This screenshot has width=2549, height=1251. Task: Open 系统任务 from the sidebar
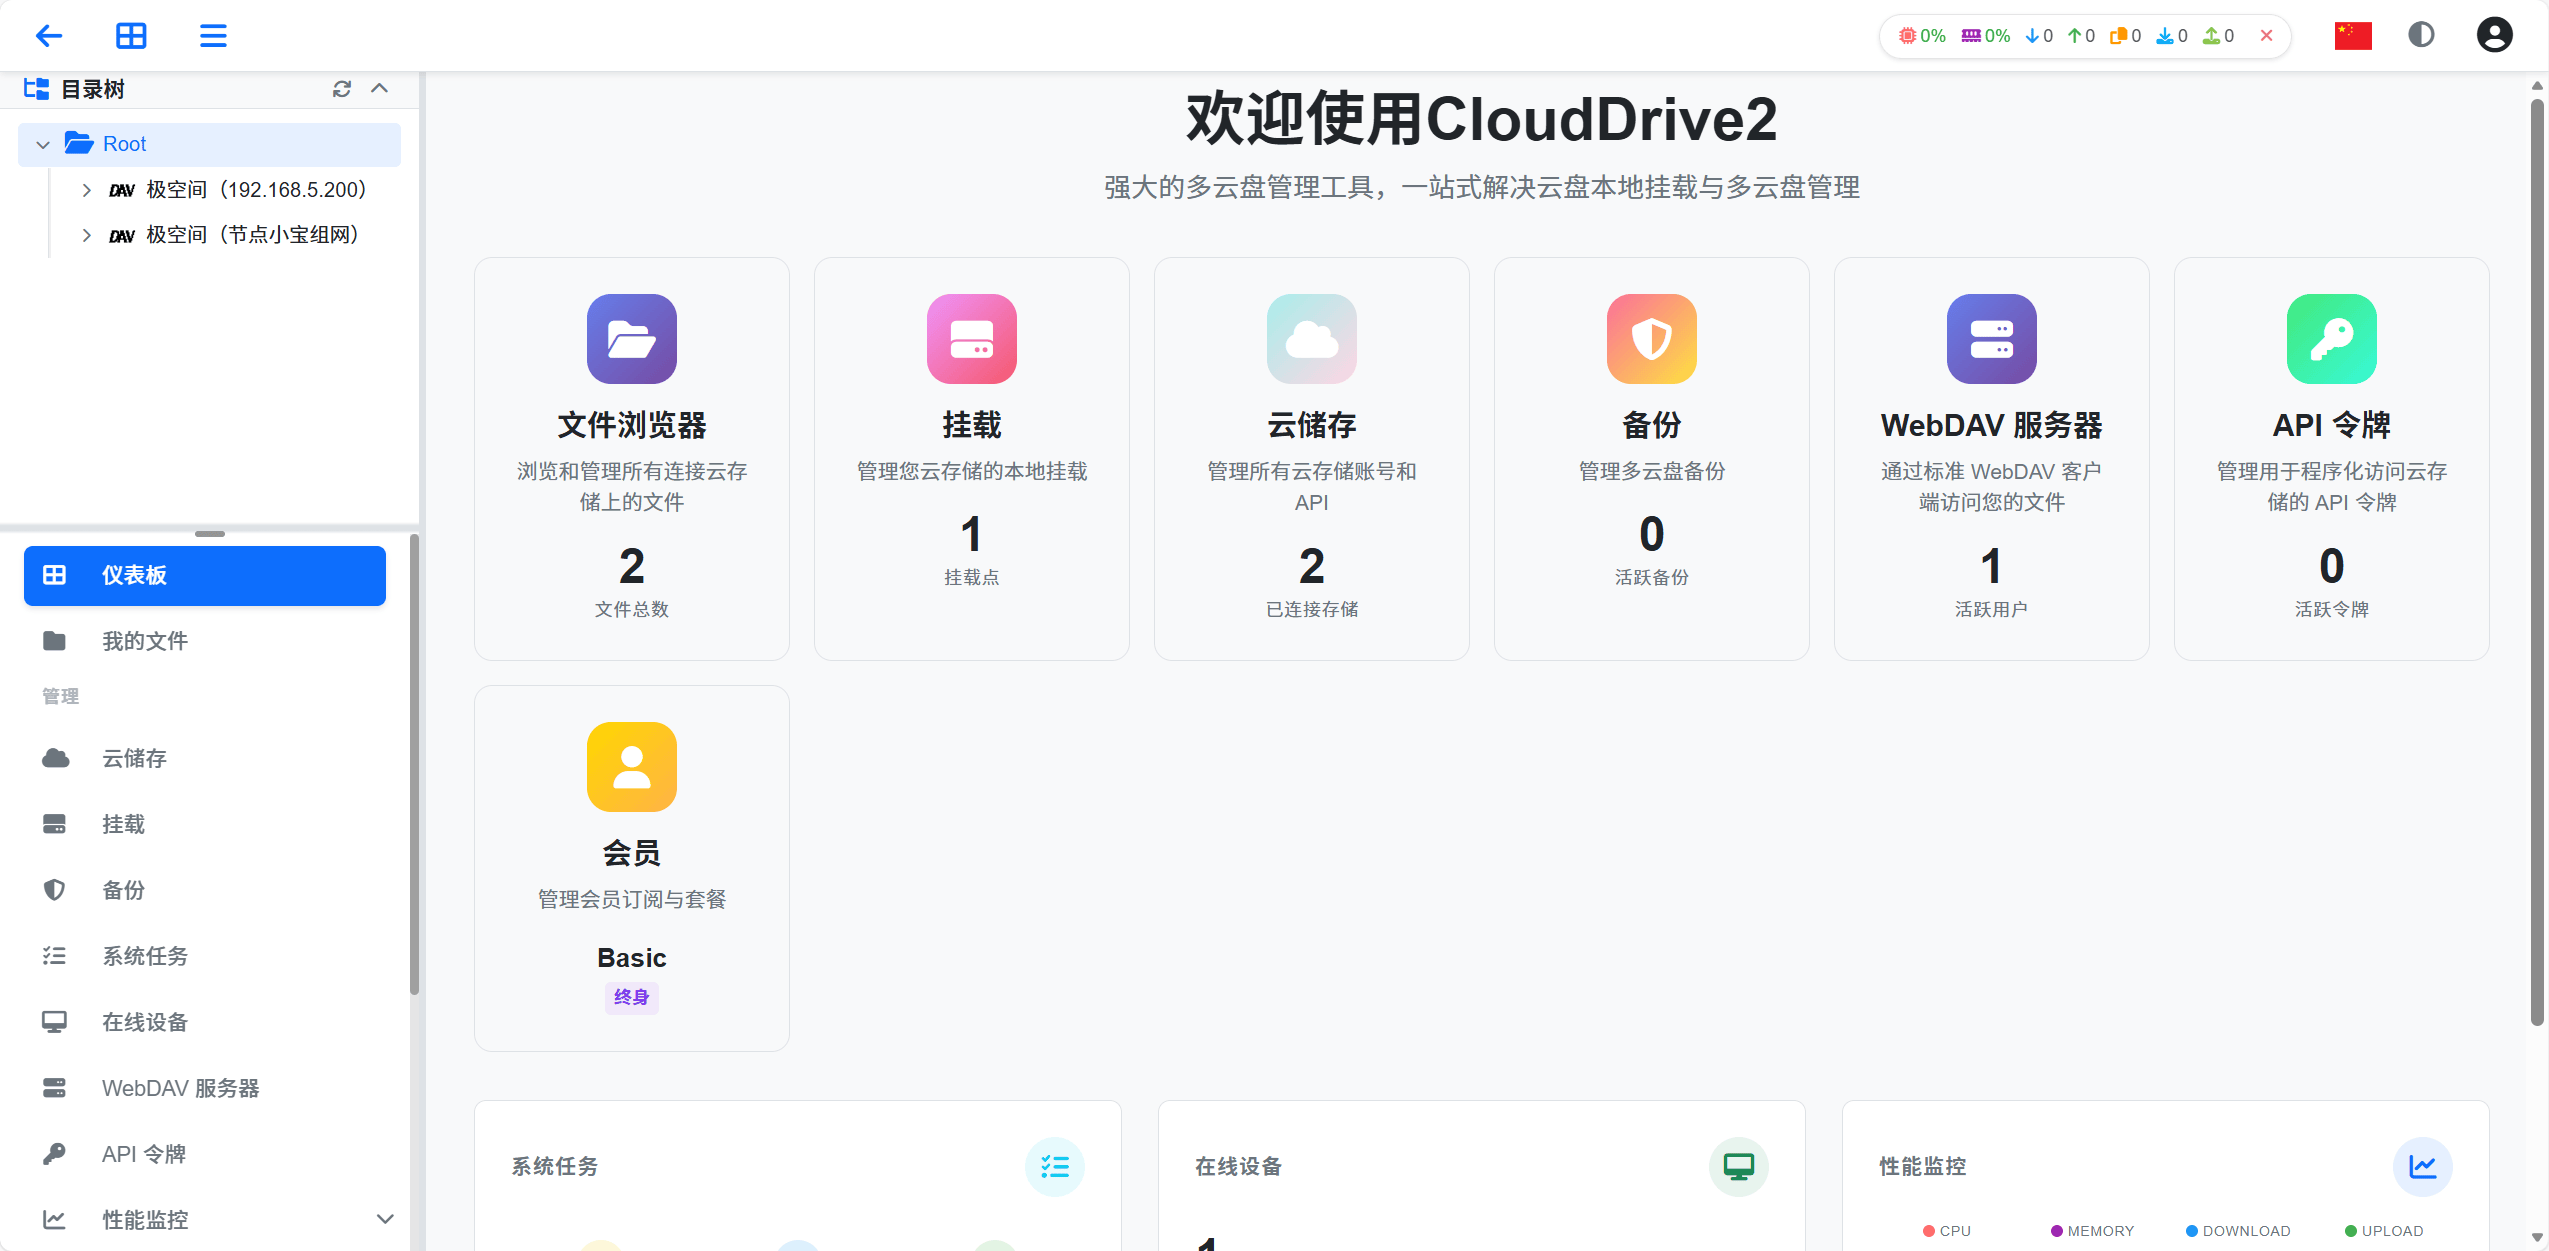145,956
